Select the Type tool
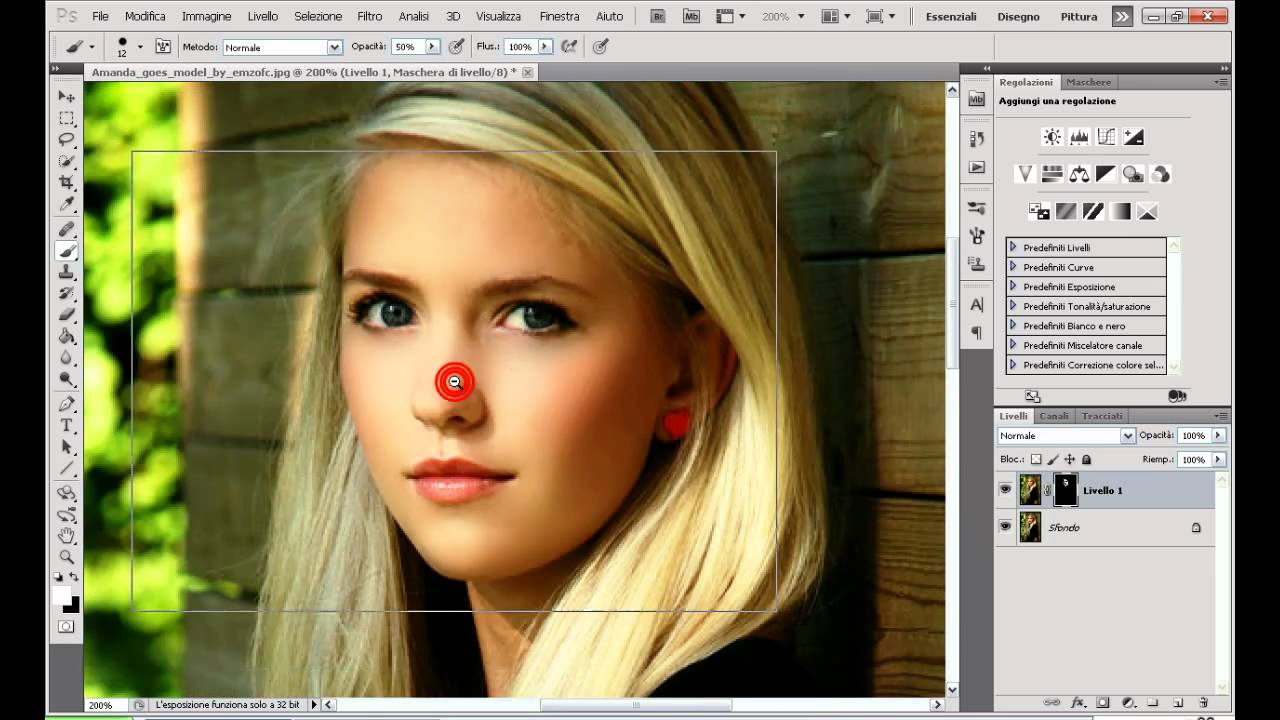This screenshot has height=720, width=1280. 66,425
